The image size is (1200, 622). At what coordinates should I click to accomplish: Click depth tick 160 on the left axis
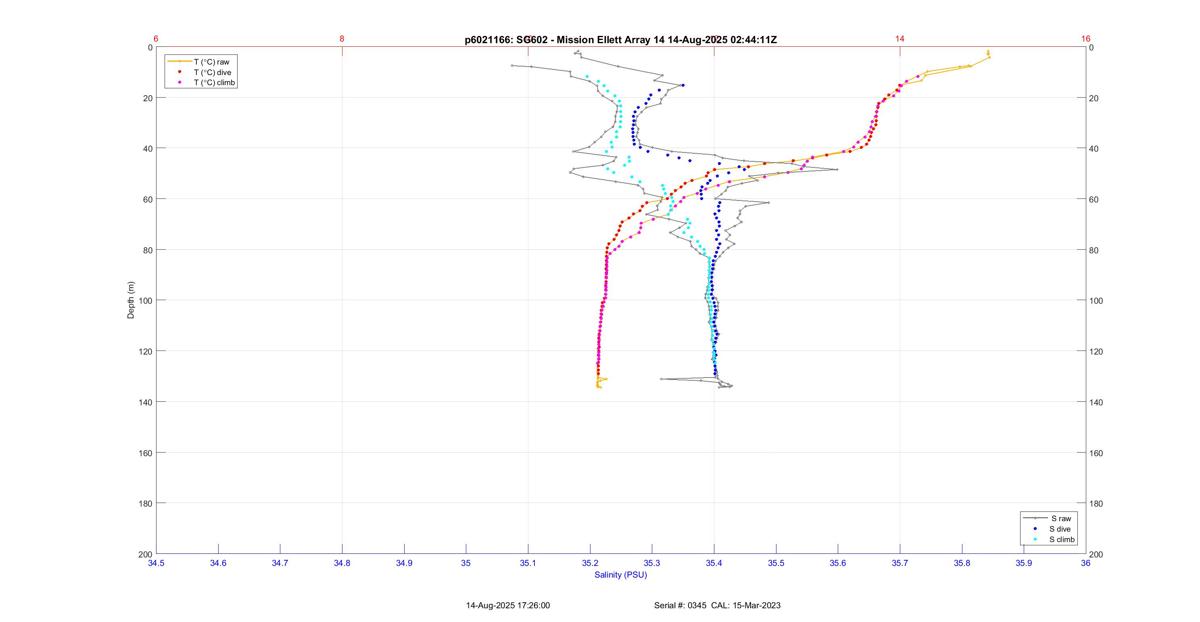(x=146, y=452)
